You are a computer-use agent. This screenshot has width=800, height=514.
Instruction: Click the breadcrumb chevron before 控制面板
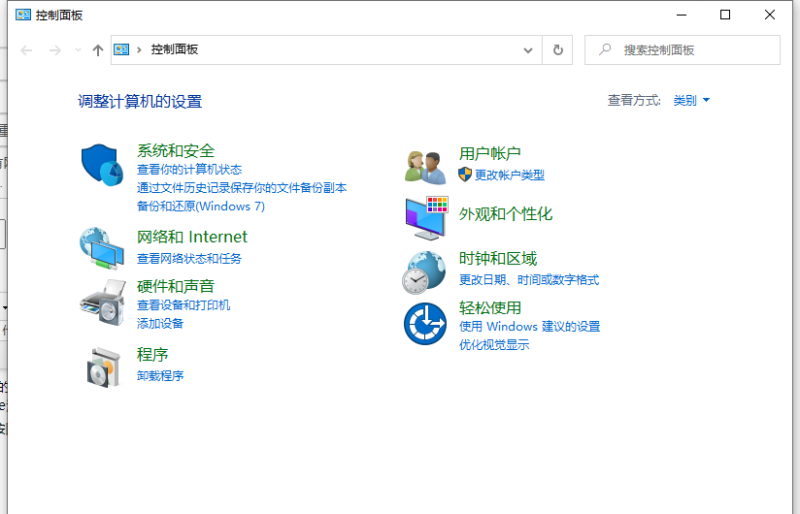[x=139, y=50]
